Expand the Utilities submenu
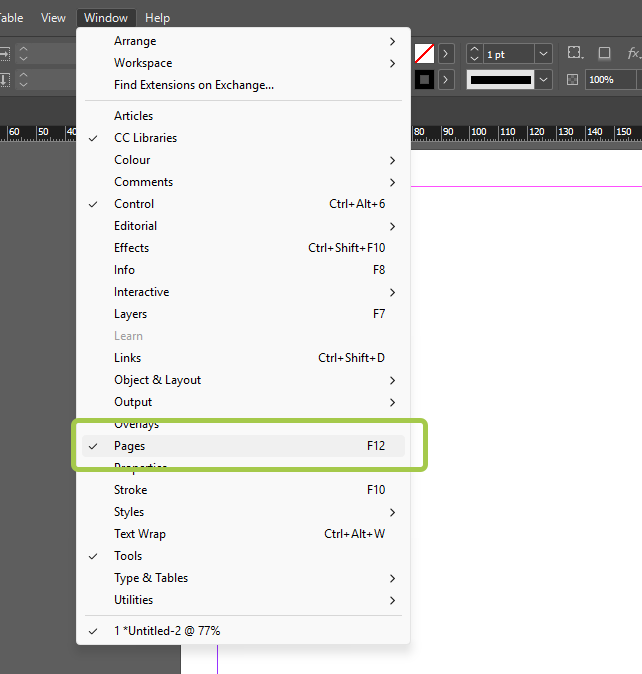The height and width of the screenshot is (674, 642). (243, 600)
